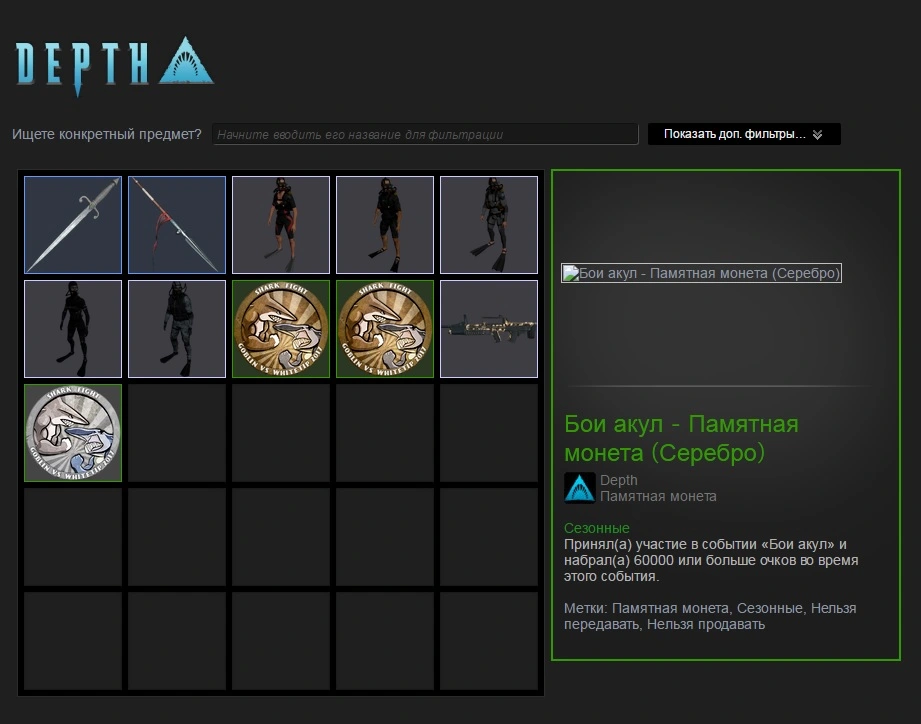
Task: Focus the item name filter field
Action: click(425, 134)
